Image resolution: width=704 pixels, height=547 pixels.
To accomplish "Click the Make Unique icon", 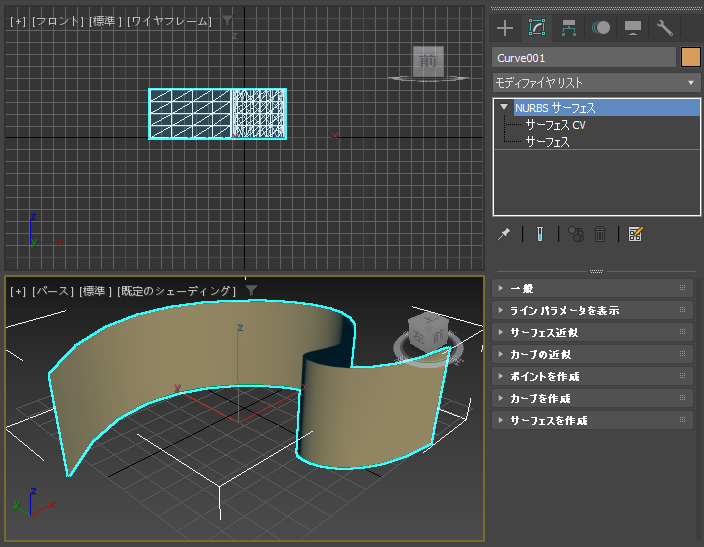I will [576, 234].
